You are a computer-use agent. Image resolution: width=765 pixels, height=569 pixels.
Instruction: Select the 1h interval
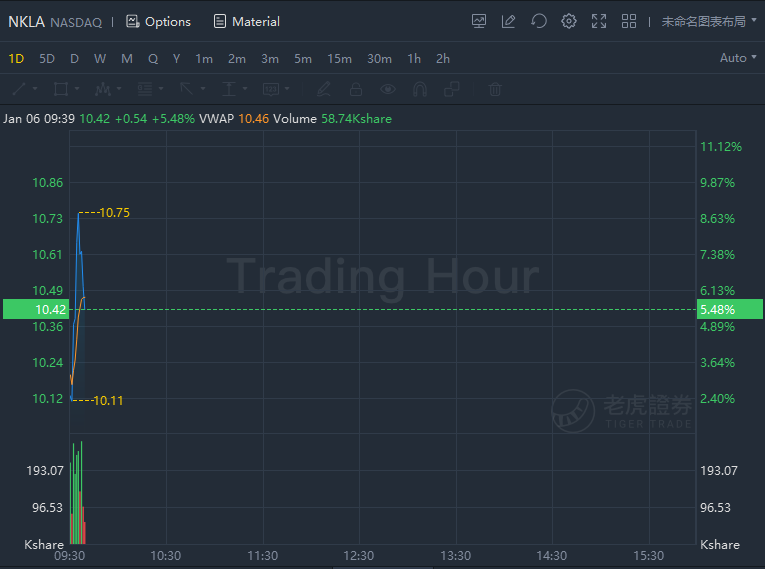(414, 59)
